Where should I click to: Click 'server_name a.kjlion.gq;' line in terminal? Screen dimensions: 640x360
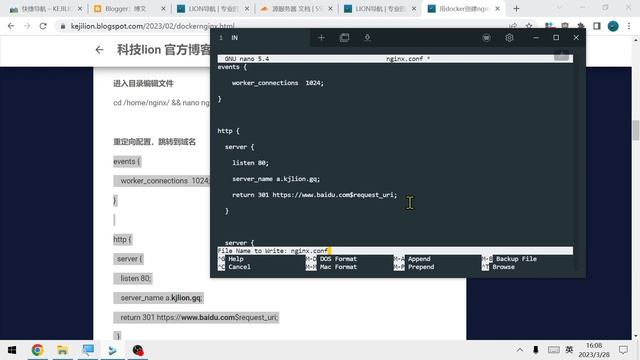pyautogui.click(x=276, y=179)
